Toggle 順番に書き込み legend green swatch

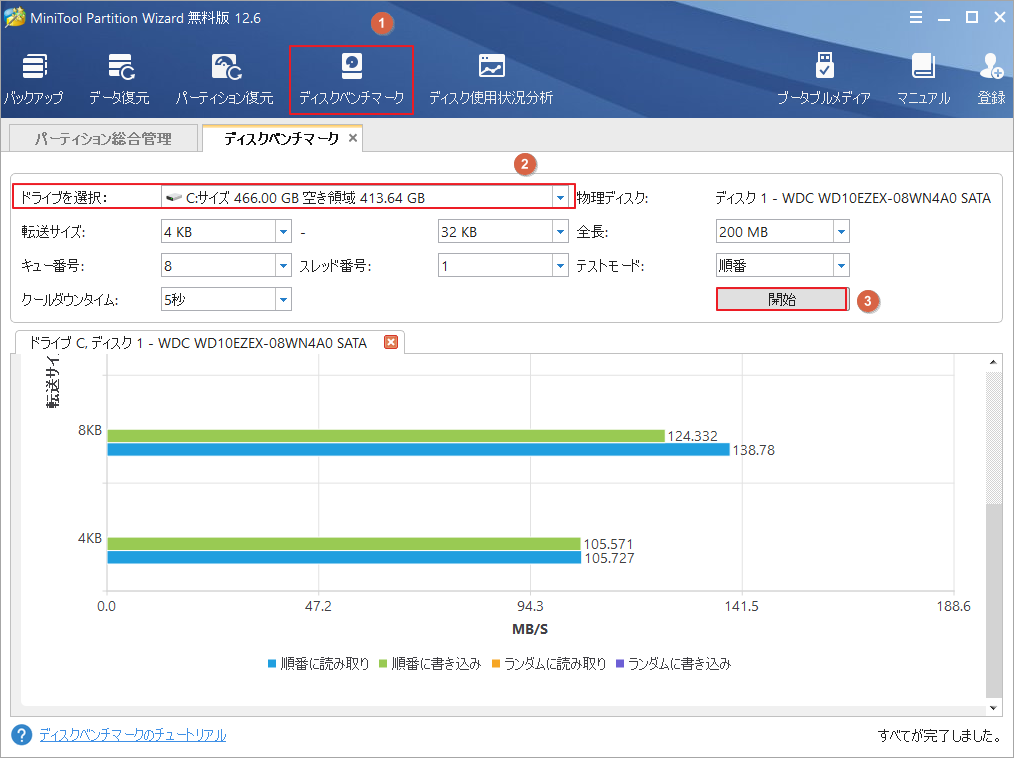click(383, 664)
